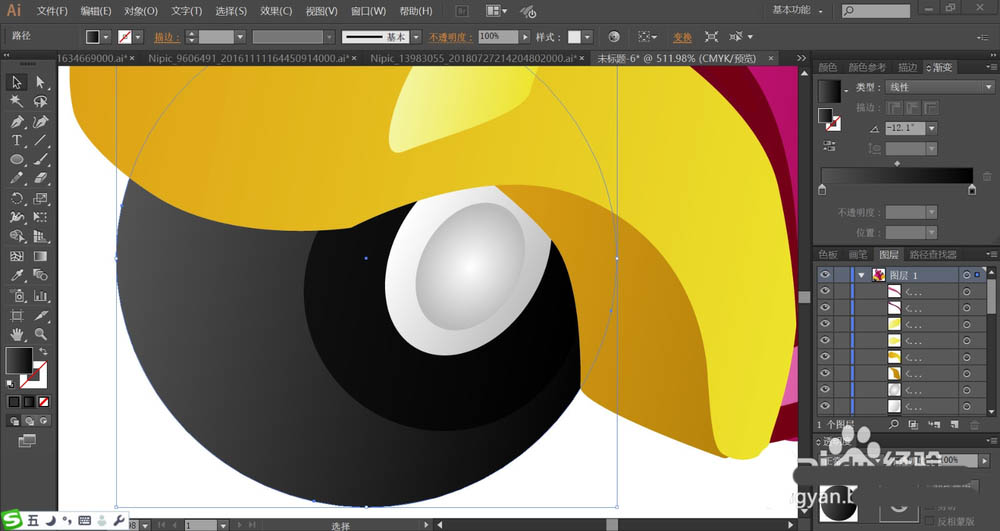1000x531 pixels.
Task: Select the Zoom tool
Action: (x=40, y=334)
